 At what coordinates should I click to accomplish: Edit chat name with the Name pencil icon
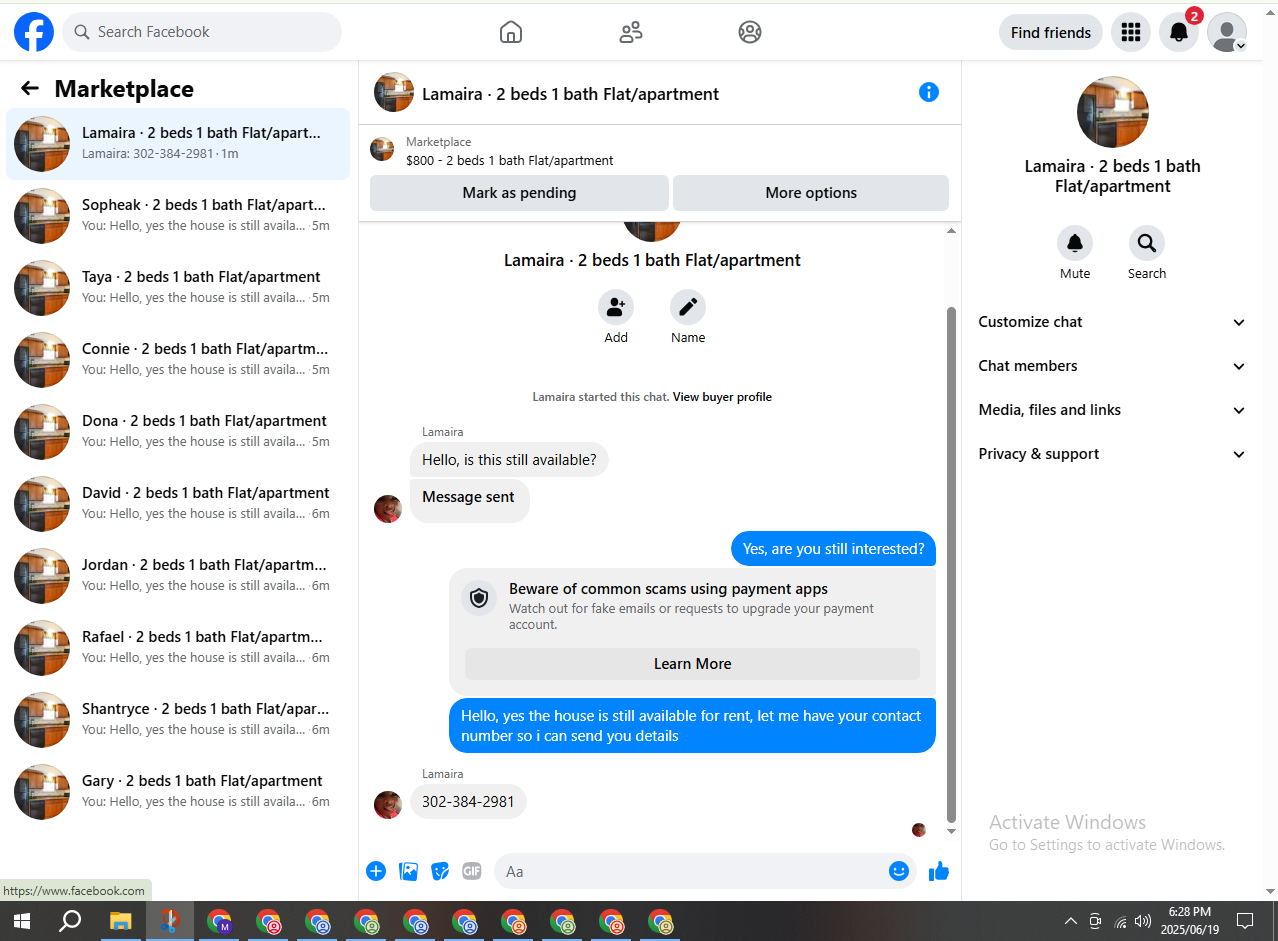pyautogui.click(x=688, y=307)
